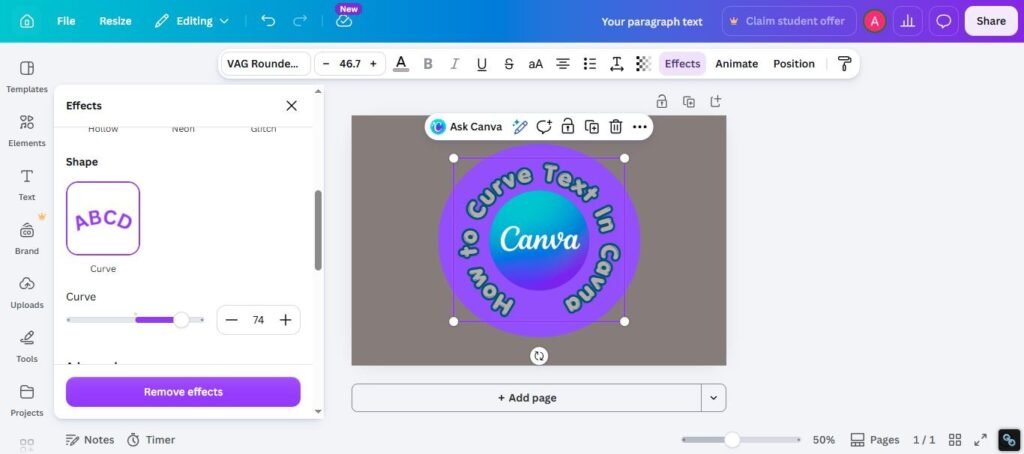
Task: Go to Canva home icon
Action: 27,22
